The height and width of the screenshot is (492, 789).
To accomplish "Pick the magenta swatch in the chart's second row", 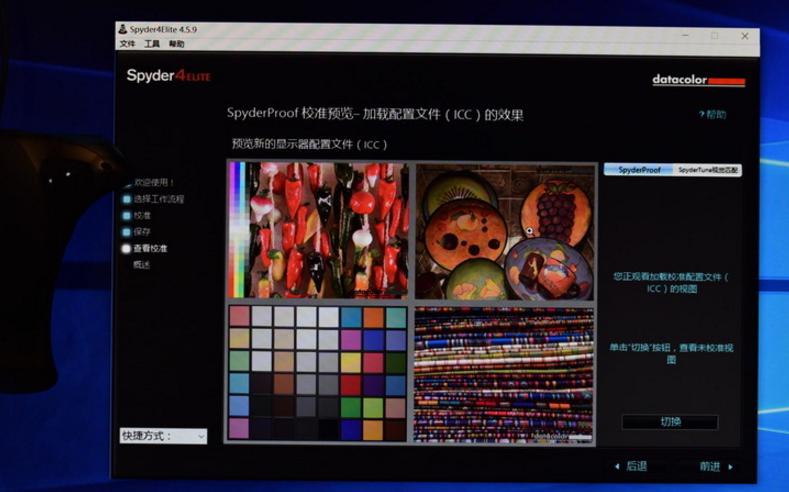I will pos(351,340).
